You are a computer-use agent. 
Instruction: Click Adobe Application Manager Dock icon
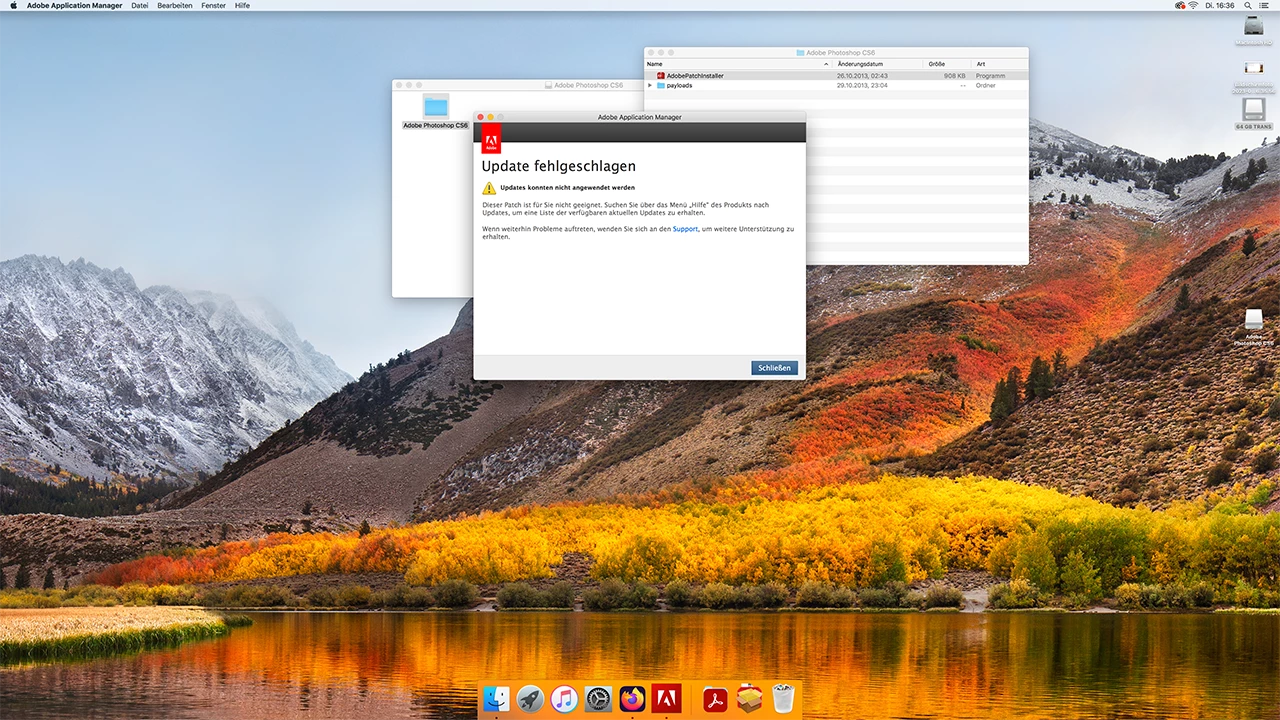pos(666,698)
